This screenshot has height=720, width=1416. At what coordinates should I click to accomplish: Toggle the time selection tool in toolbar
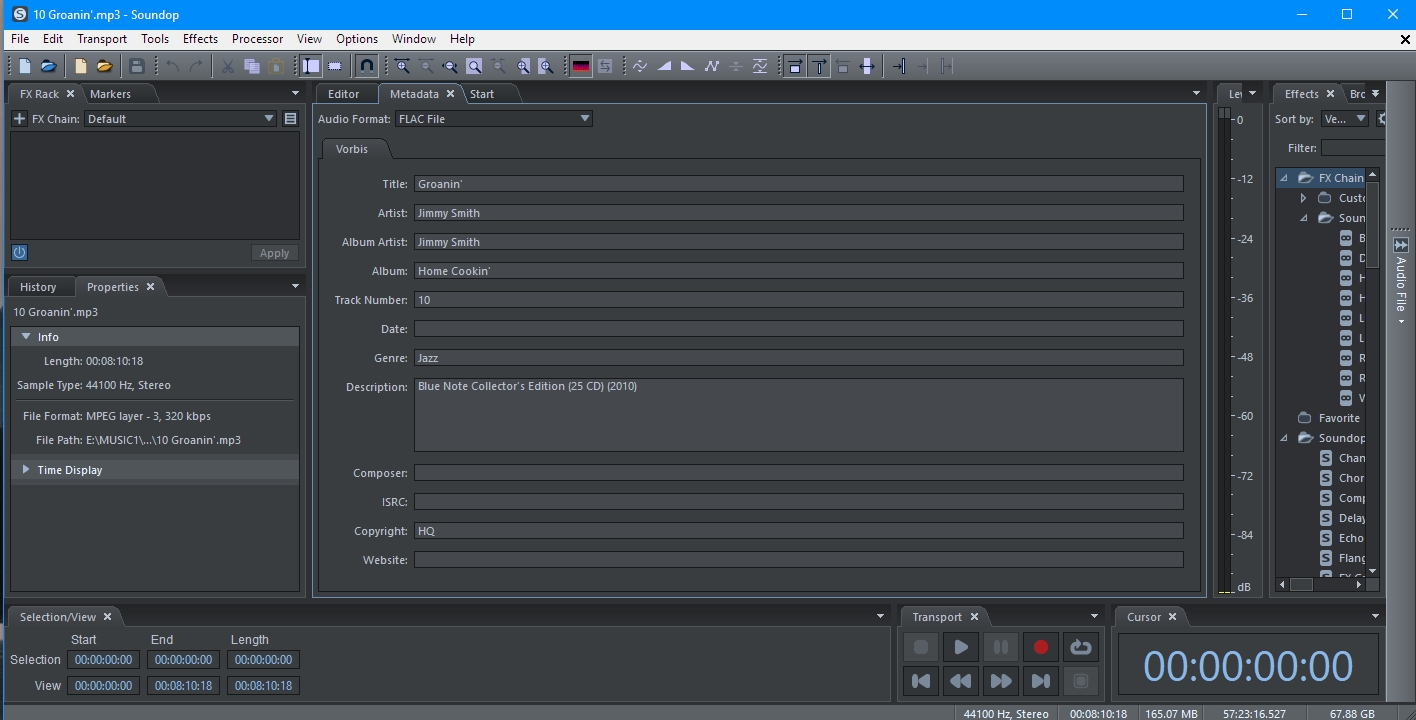click(311, 66)
